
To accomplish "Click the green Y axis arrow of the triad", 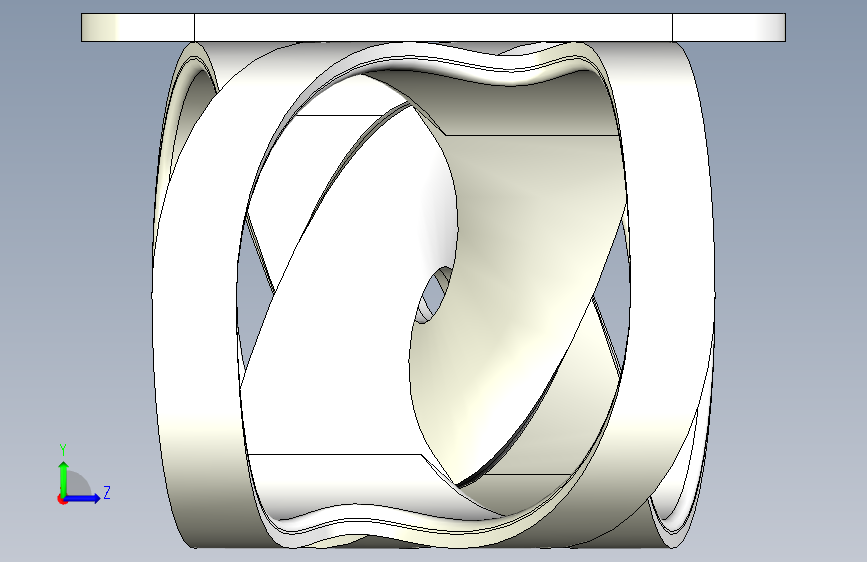I will click(x=64, y=478).
